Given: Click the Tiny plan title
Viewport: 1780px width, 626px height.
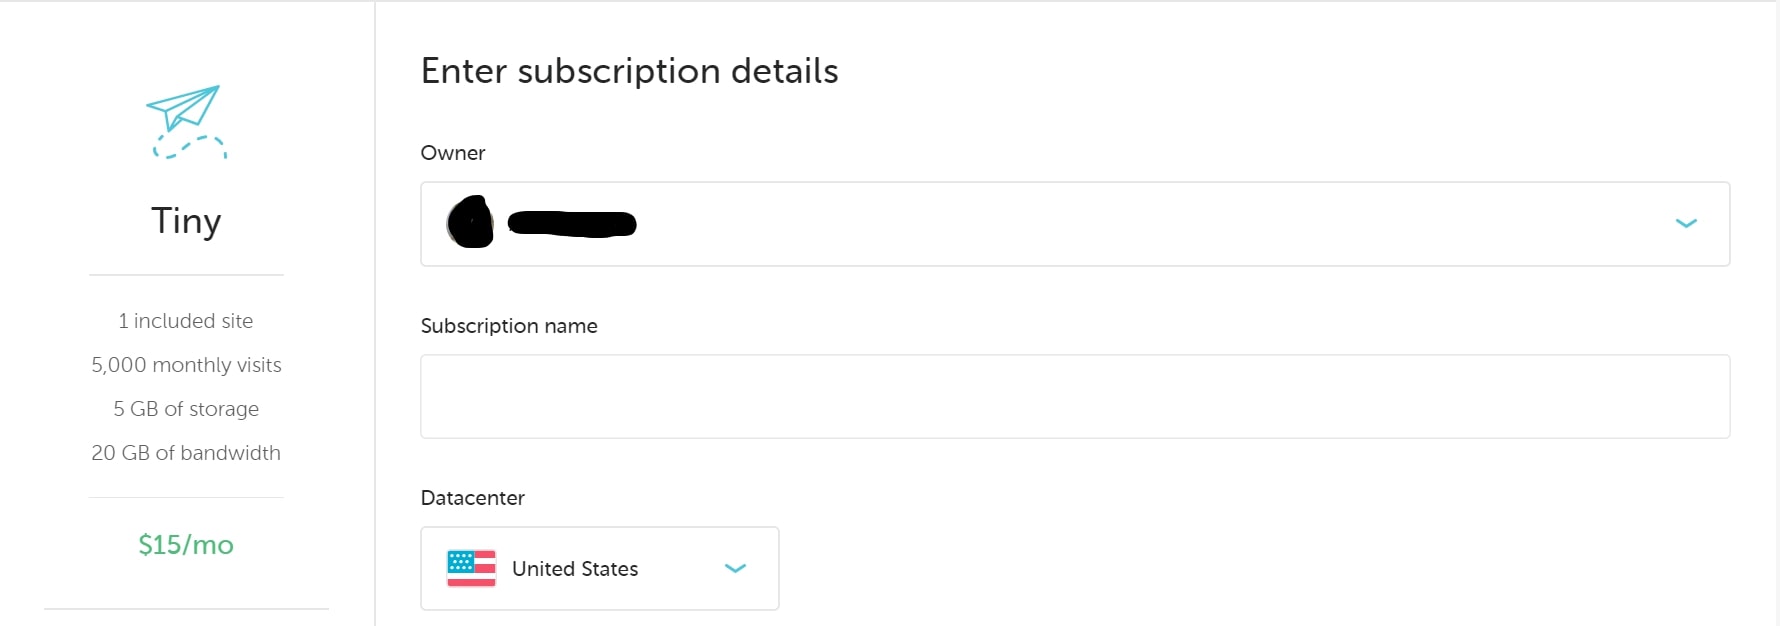Looking at the screenshot, I should [x=186, y=221].
